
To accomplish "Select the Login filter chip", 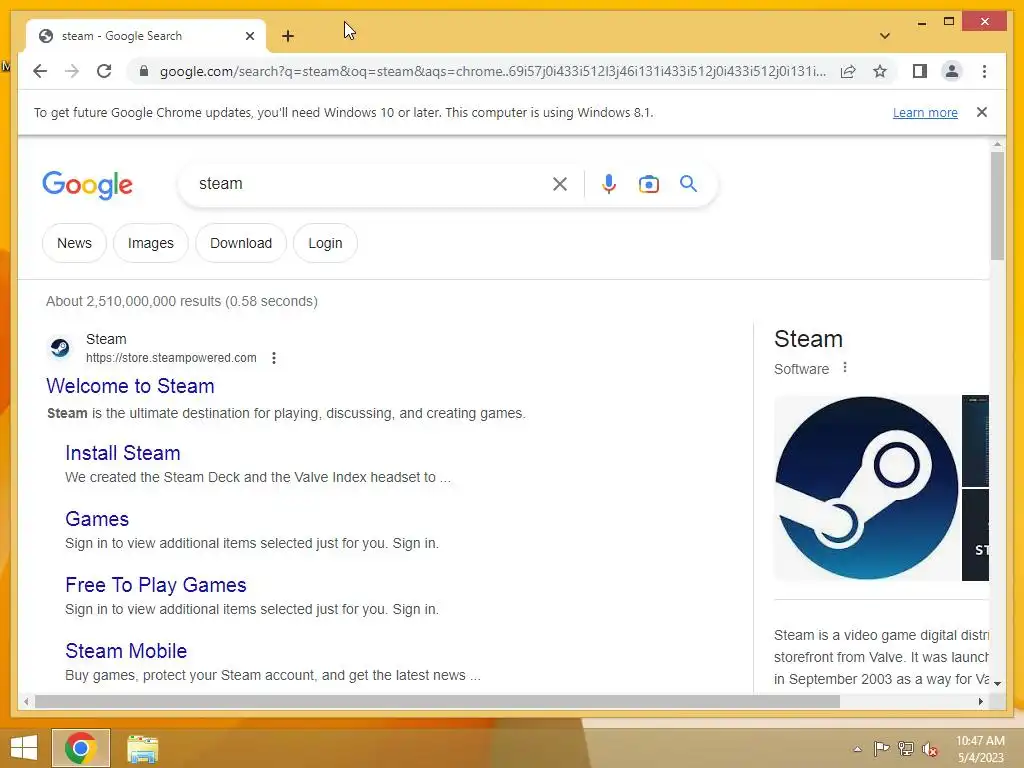I will (325, 243).
